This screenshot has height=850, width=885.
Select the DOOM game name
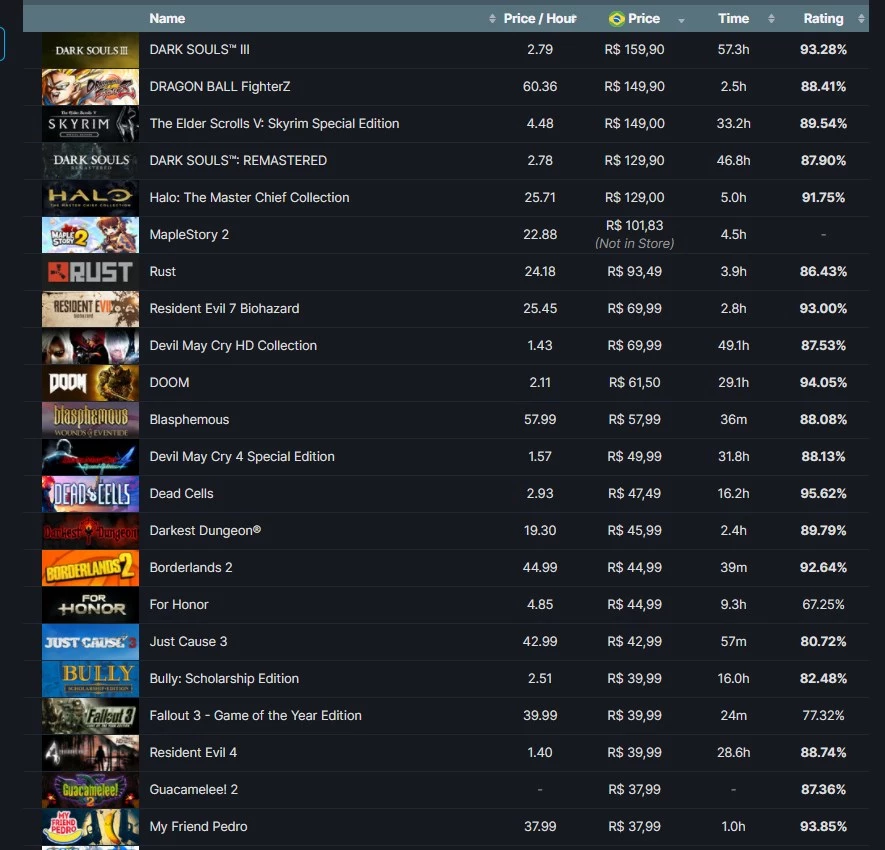pos(169,383)
